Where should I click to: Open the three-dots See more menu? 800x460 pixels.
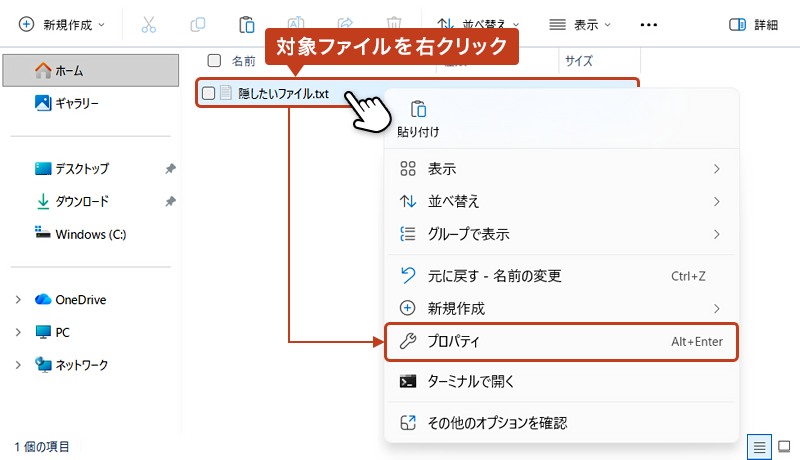(648, 24)
